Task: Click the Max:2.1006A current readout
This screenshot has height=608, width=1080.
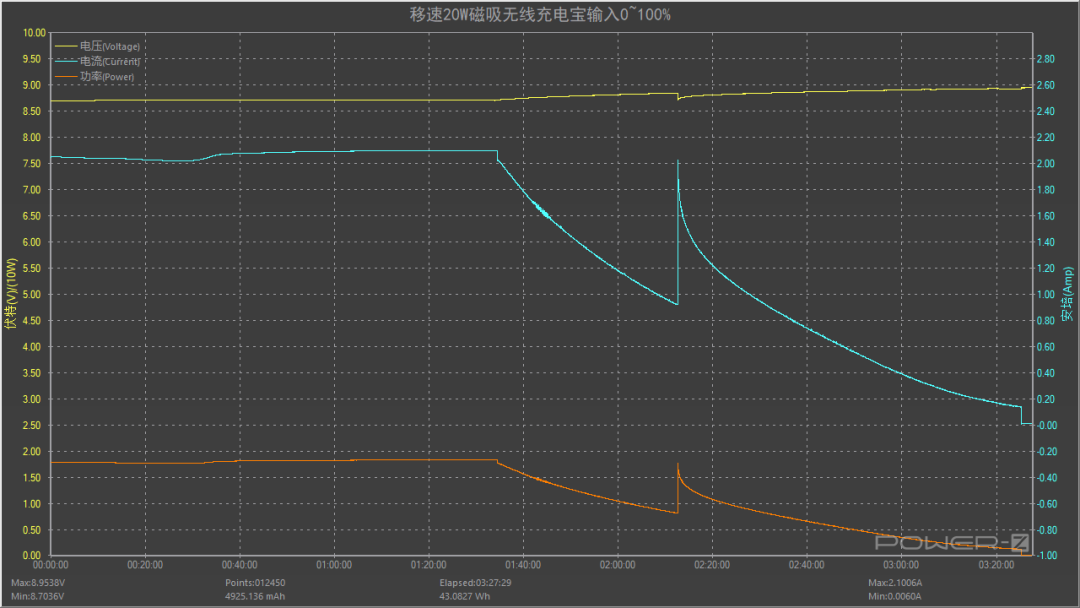Action: 895,583
